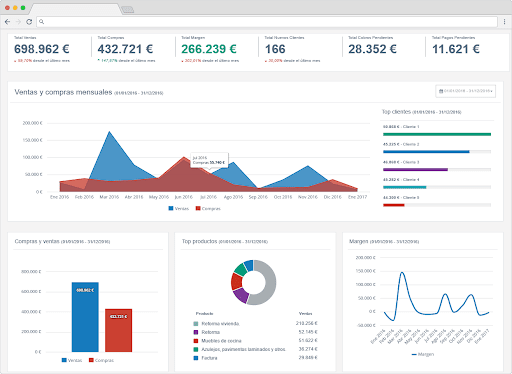Viewport: 512px width, 374px height.
Task: Click the Jul 2016 Compras chart tooltip
Action: [x=209, y=160]
